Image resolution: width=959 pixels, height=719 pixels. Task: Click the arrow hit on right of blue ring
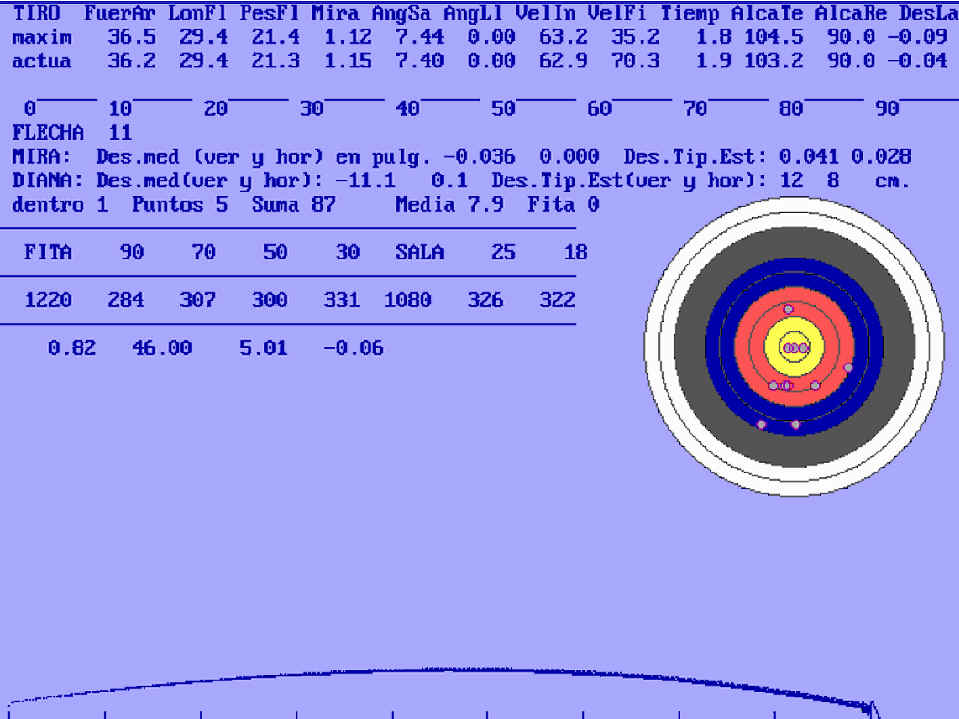tap(848, 367)
